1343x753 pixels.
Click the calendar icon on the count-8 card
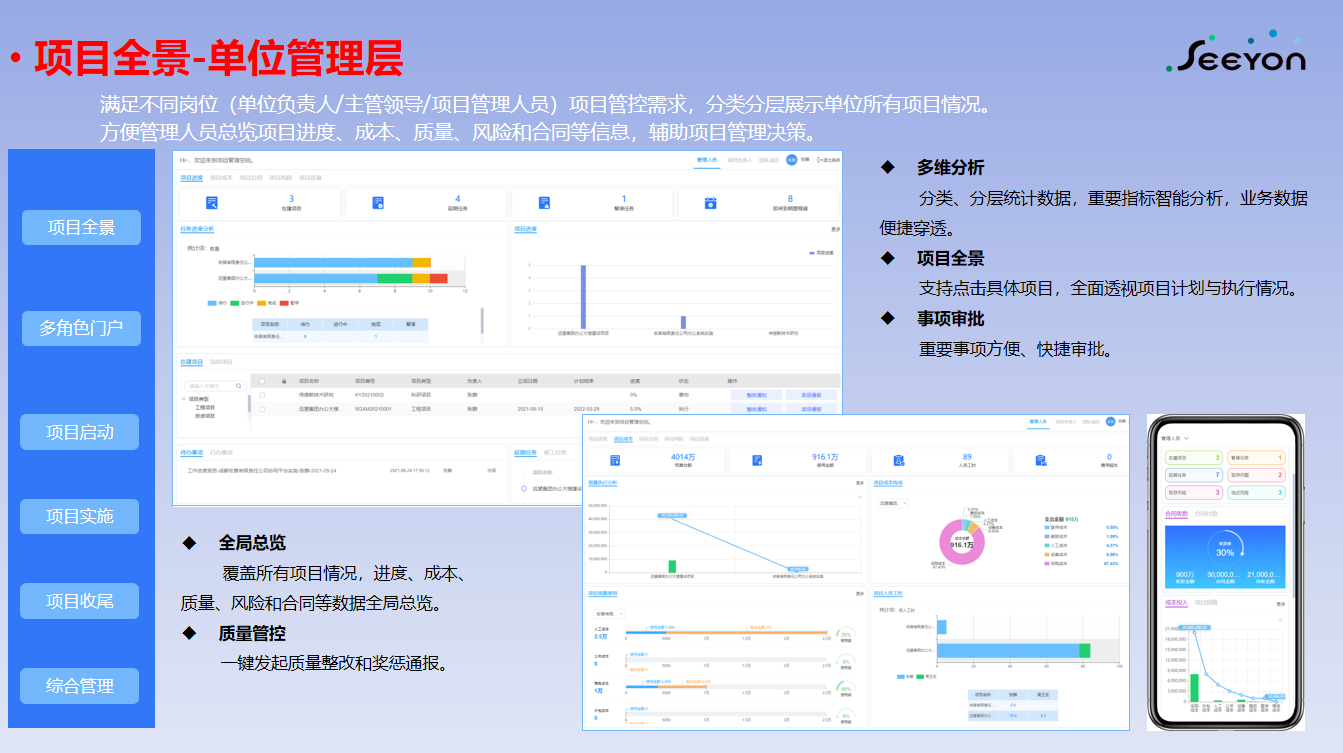coord(710,203)
